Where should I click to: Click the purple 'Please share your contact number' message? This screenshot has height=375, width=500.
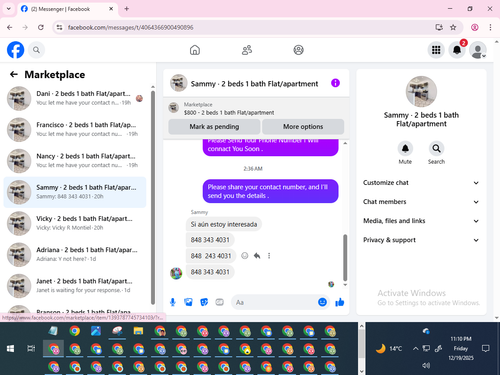click(270, 191)
